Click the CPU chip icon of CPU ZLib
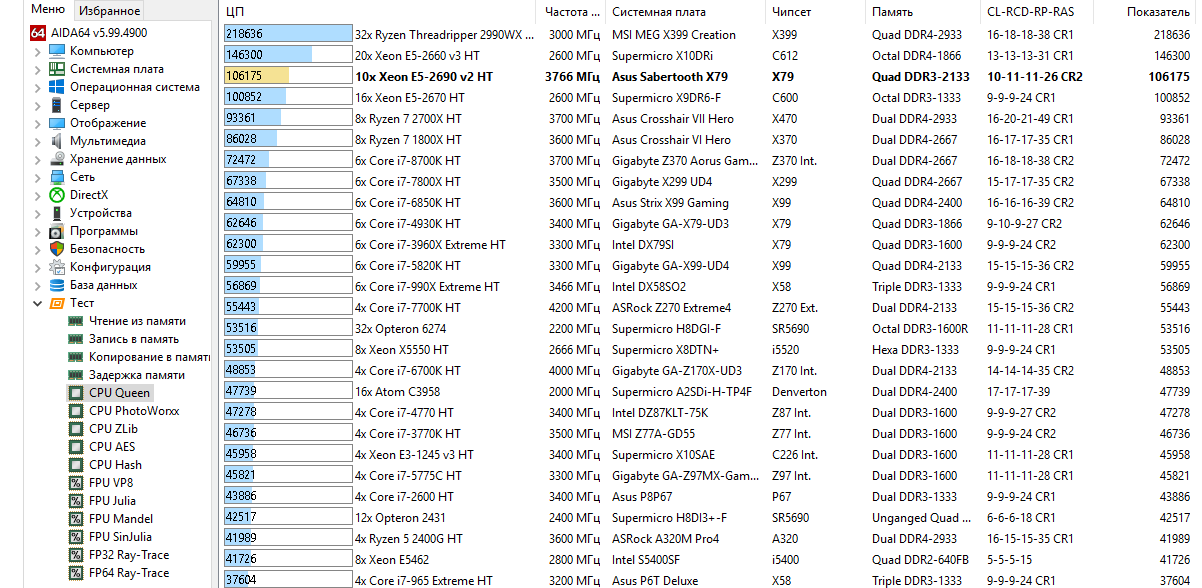This screenshot has height=588, width=1202. click(x=75, y=429)
